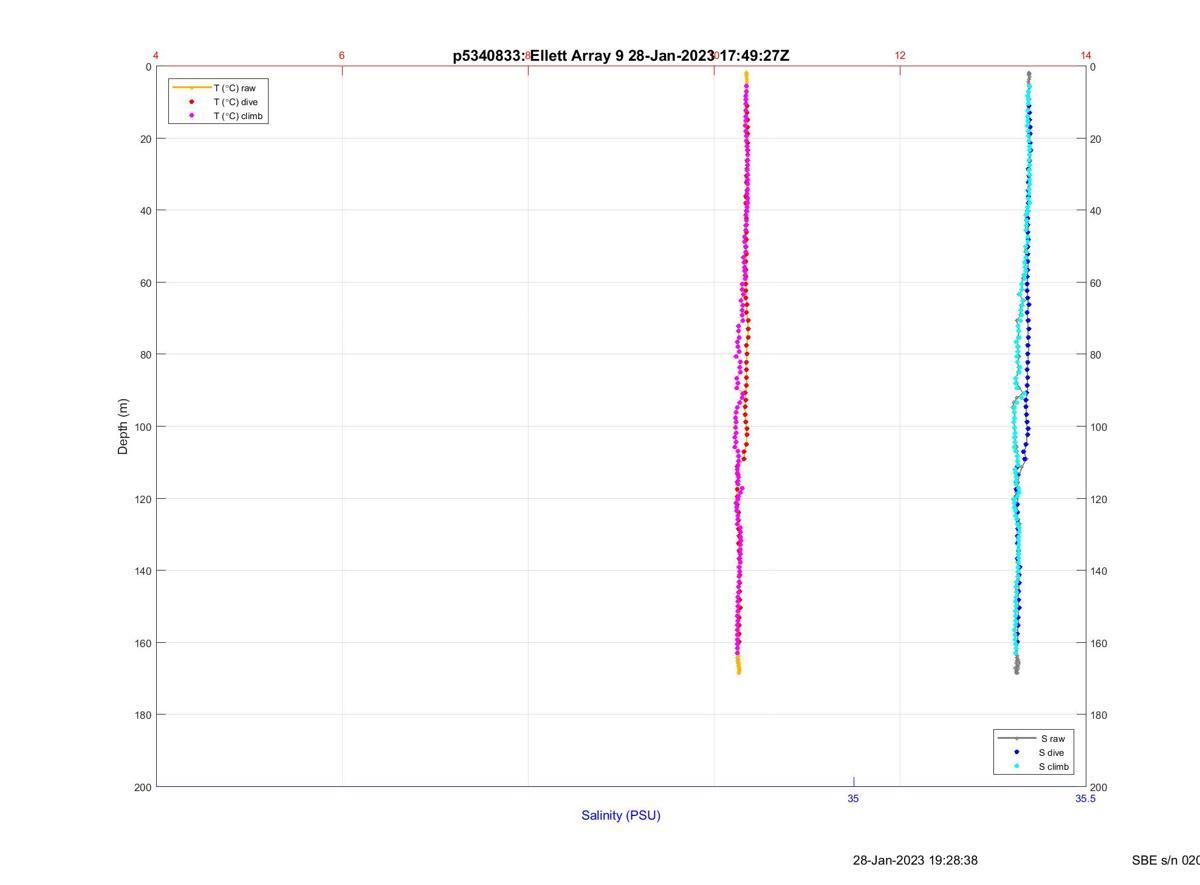Click the left-axis depth tick label '120'

(x=143, y=499)
